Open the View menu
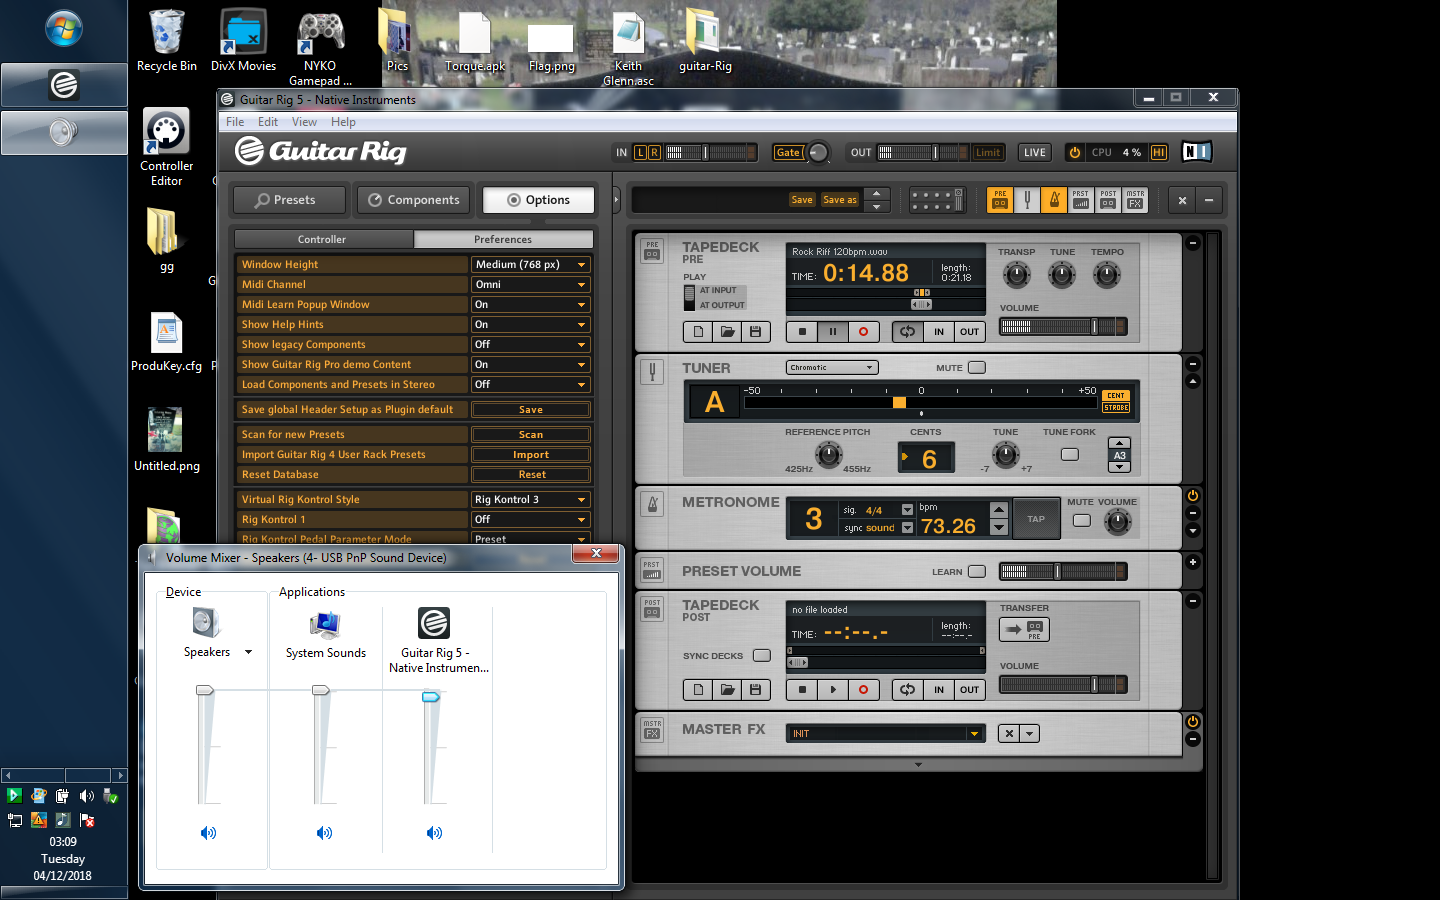Viewport: 1440px width, 900px height. point(304,122)
